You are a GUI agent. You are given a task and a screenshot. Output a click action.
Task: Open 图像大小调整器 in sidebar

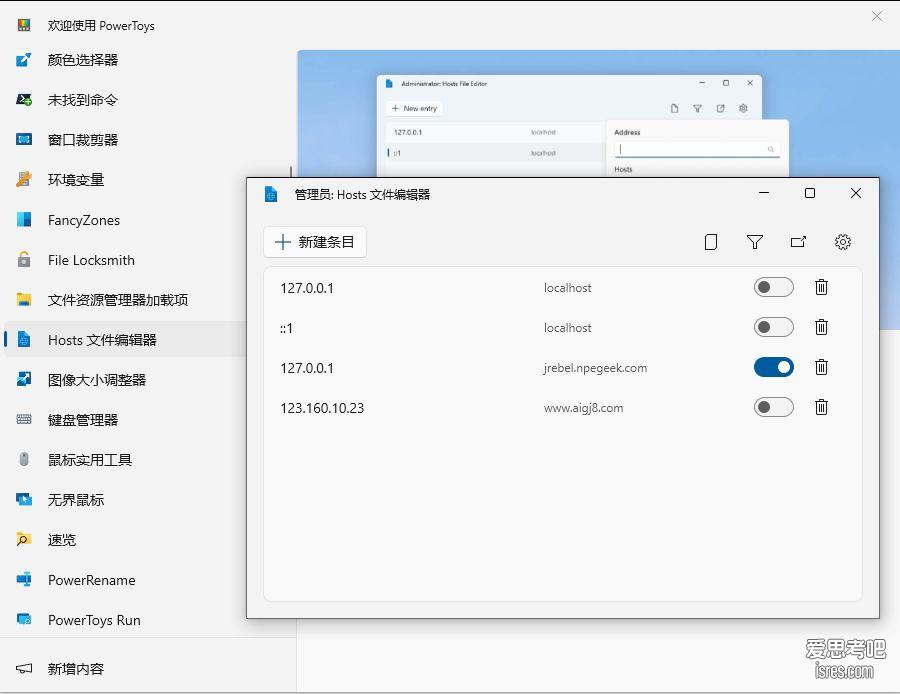(x=96, y=380)
